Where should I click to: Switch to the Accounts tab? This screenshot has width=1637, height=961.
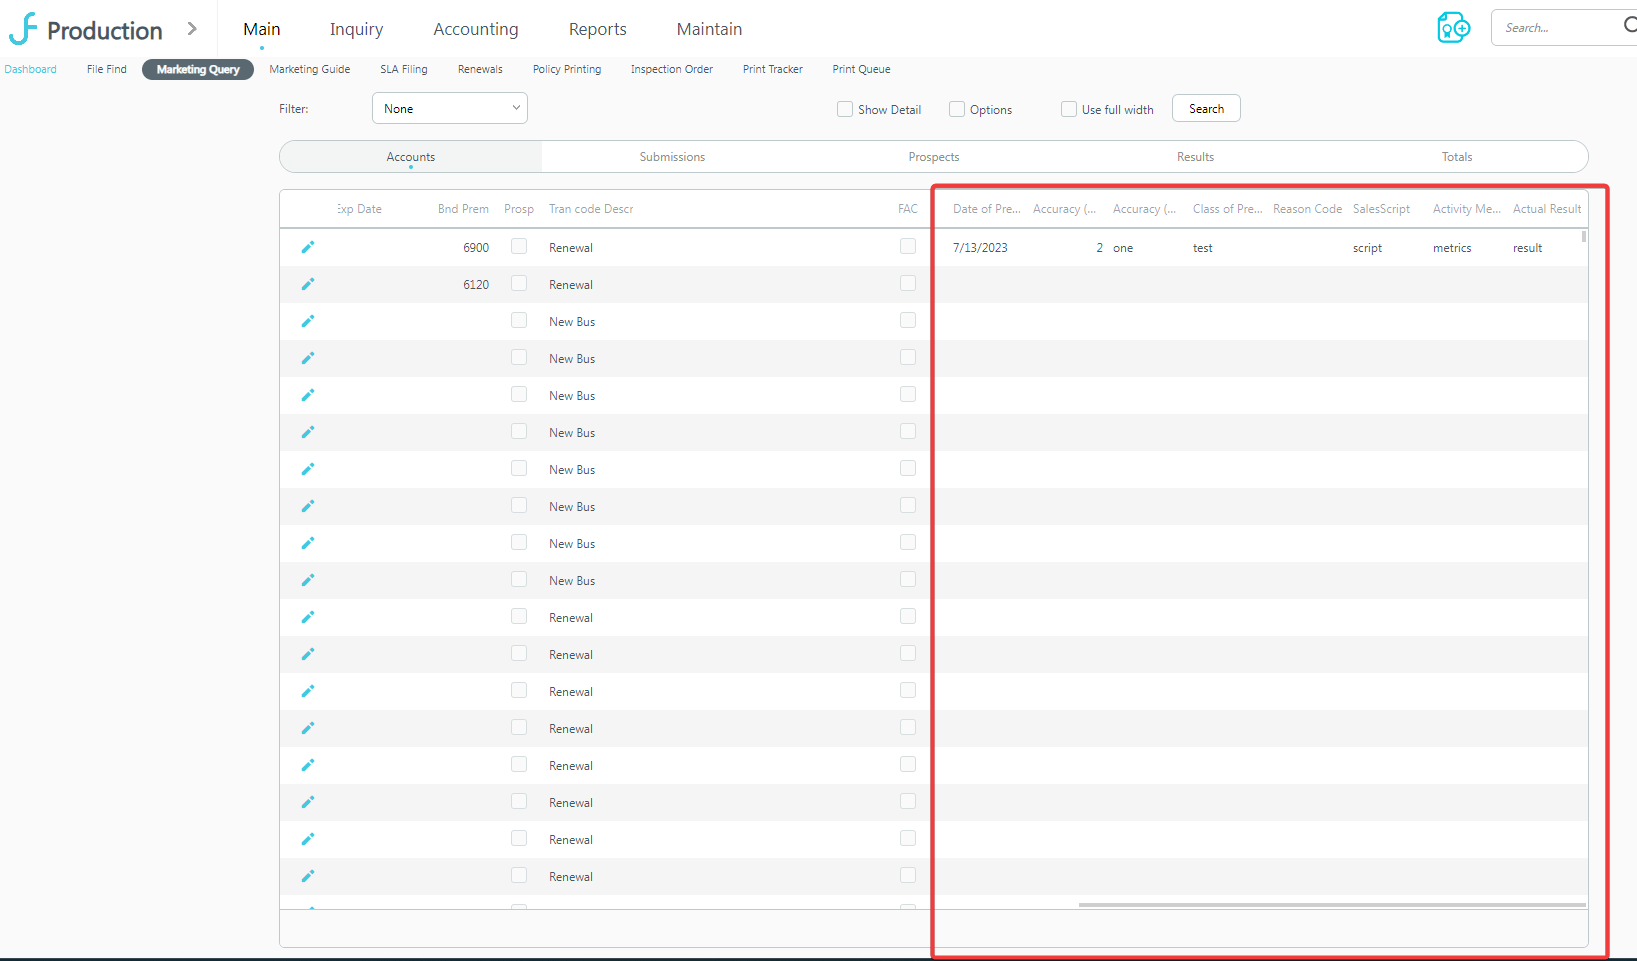[411, 156]
